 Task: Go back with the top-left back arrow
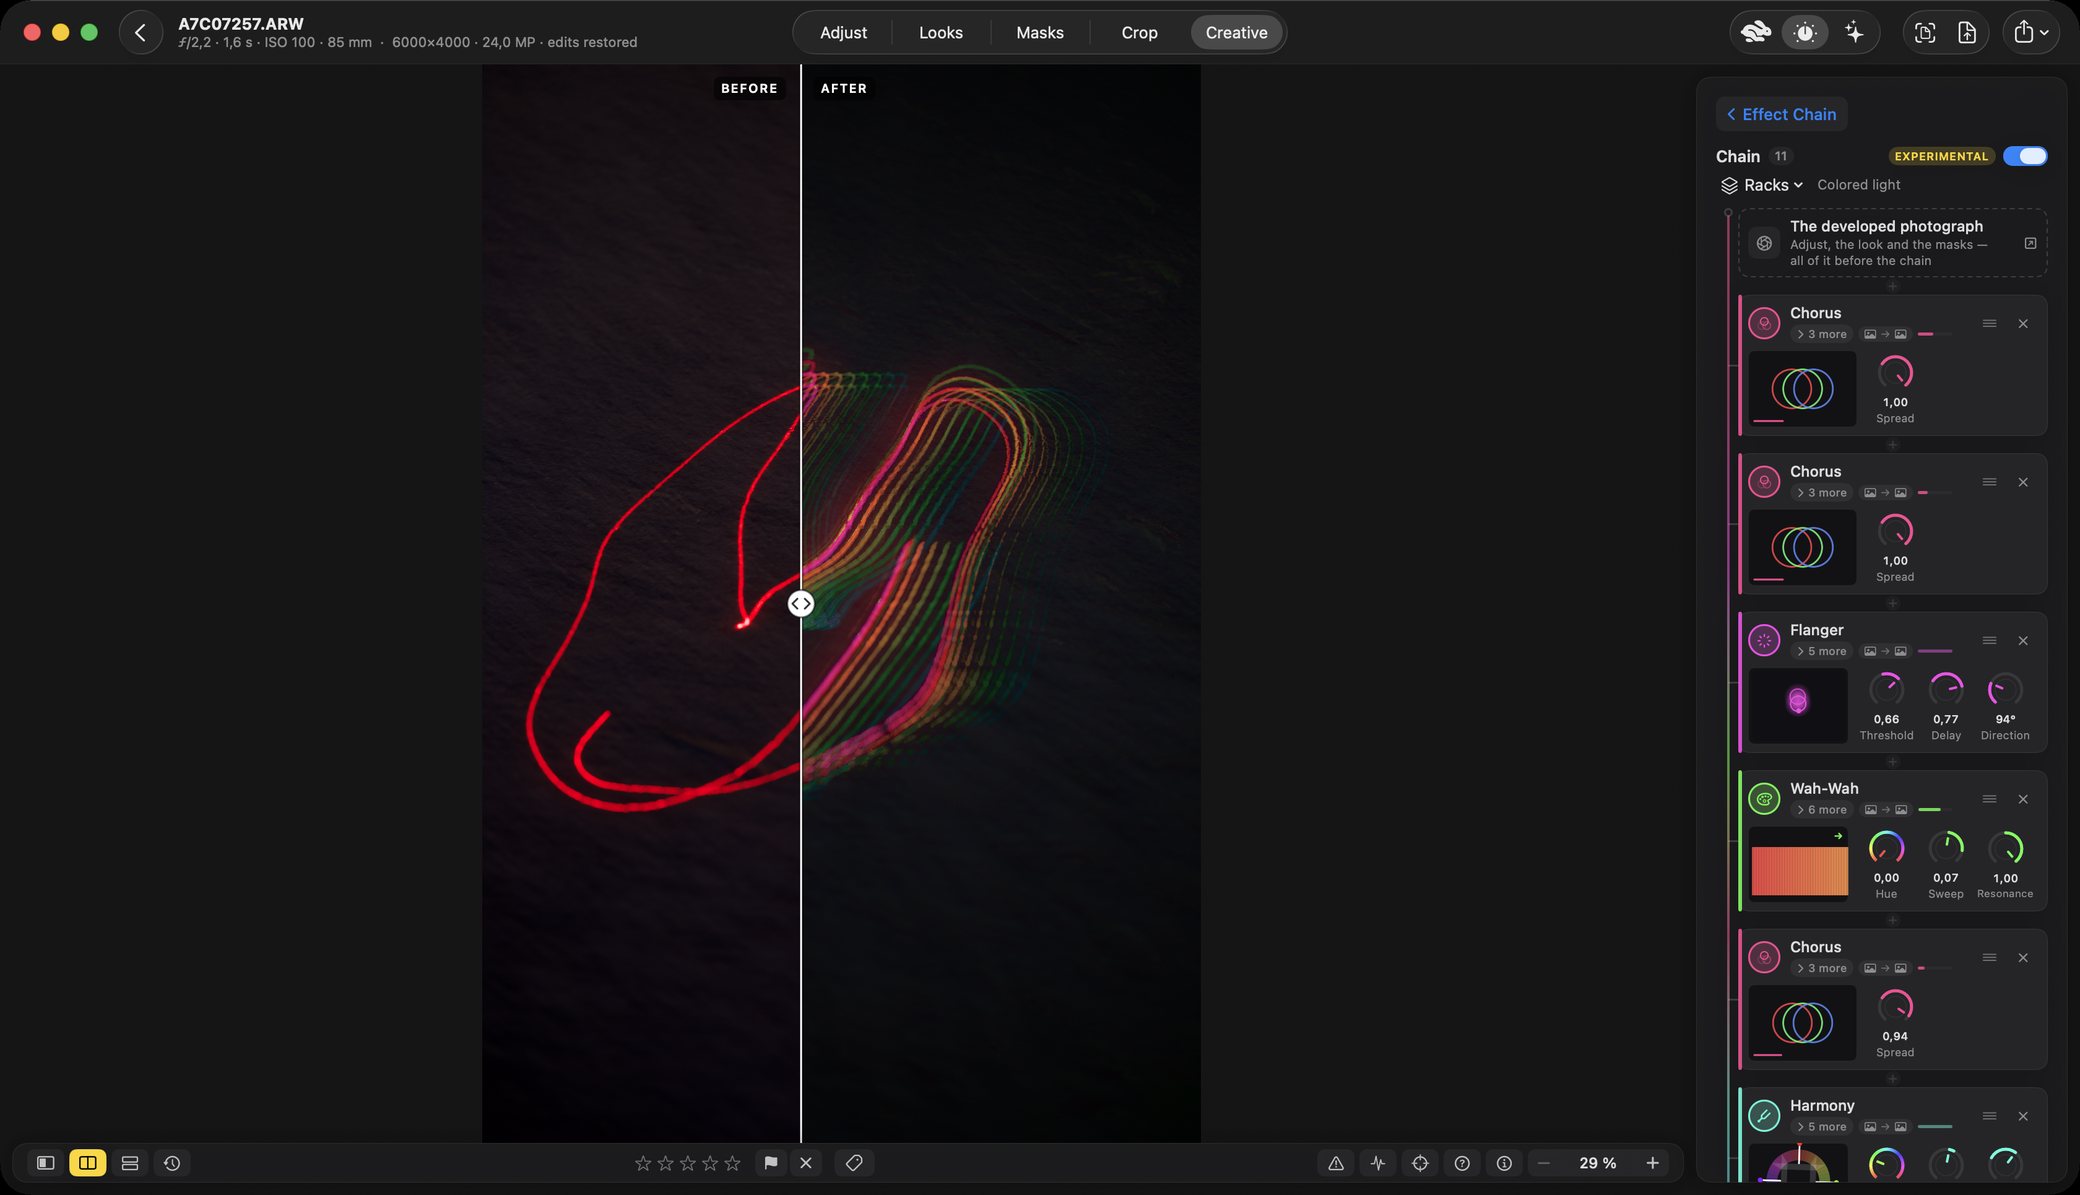[x=140, y=33]
